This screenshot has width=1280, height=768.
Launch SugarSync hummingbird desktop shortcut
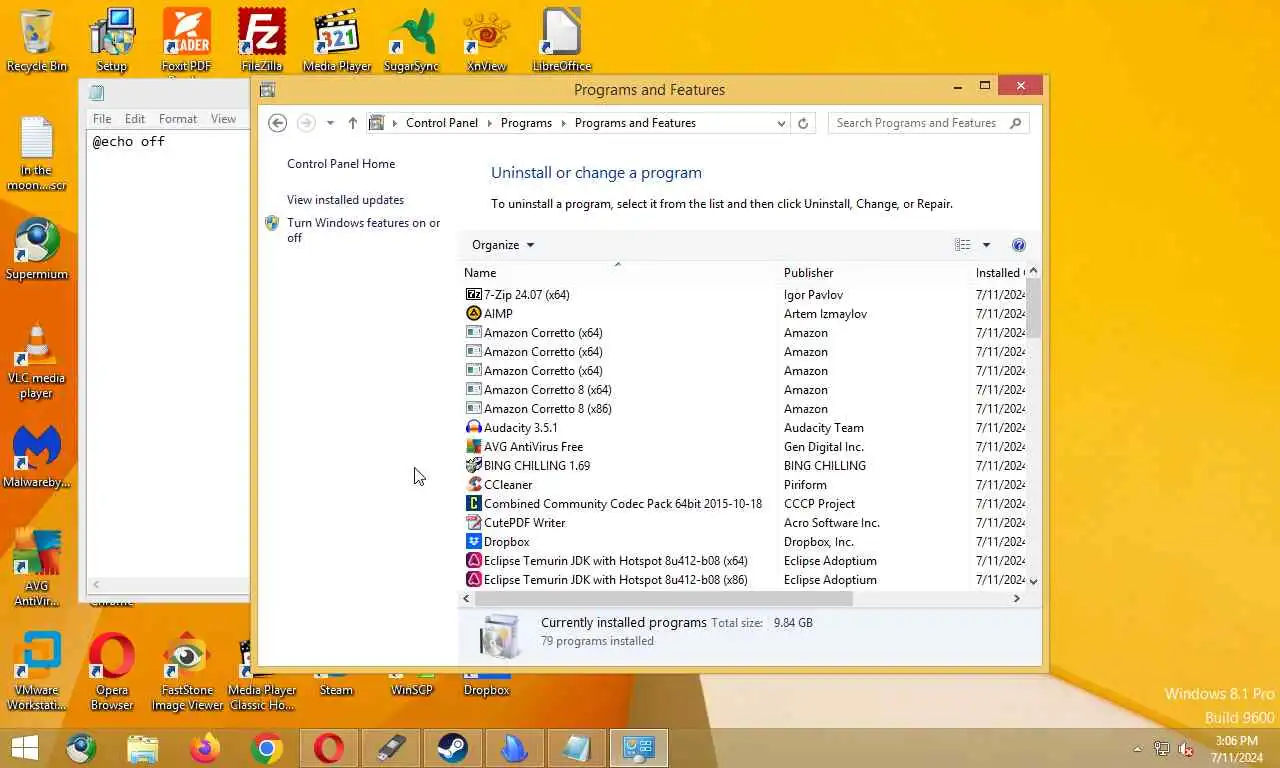412,40
